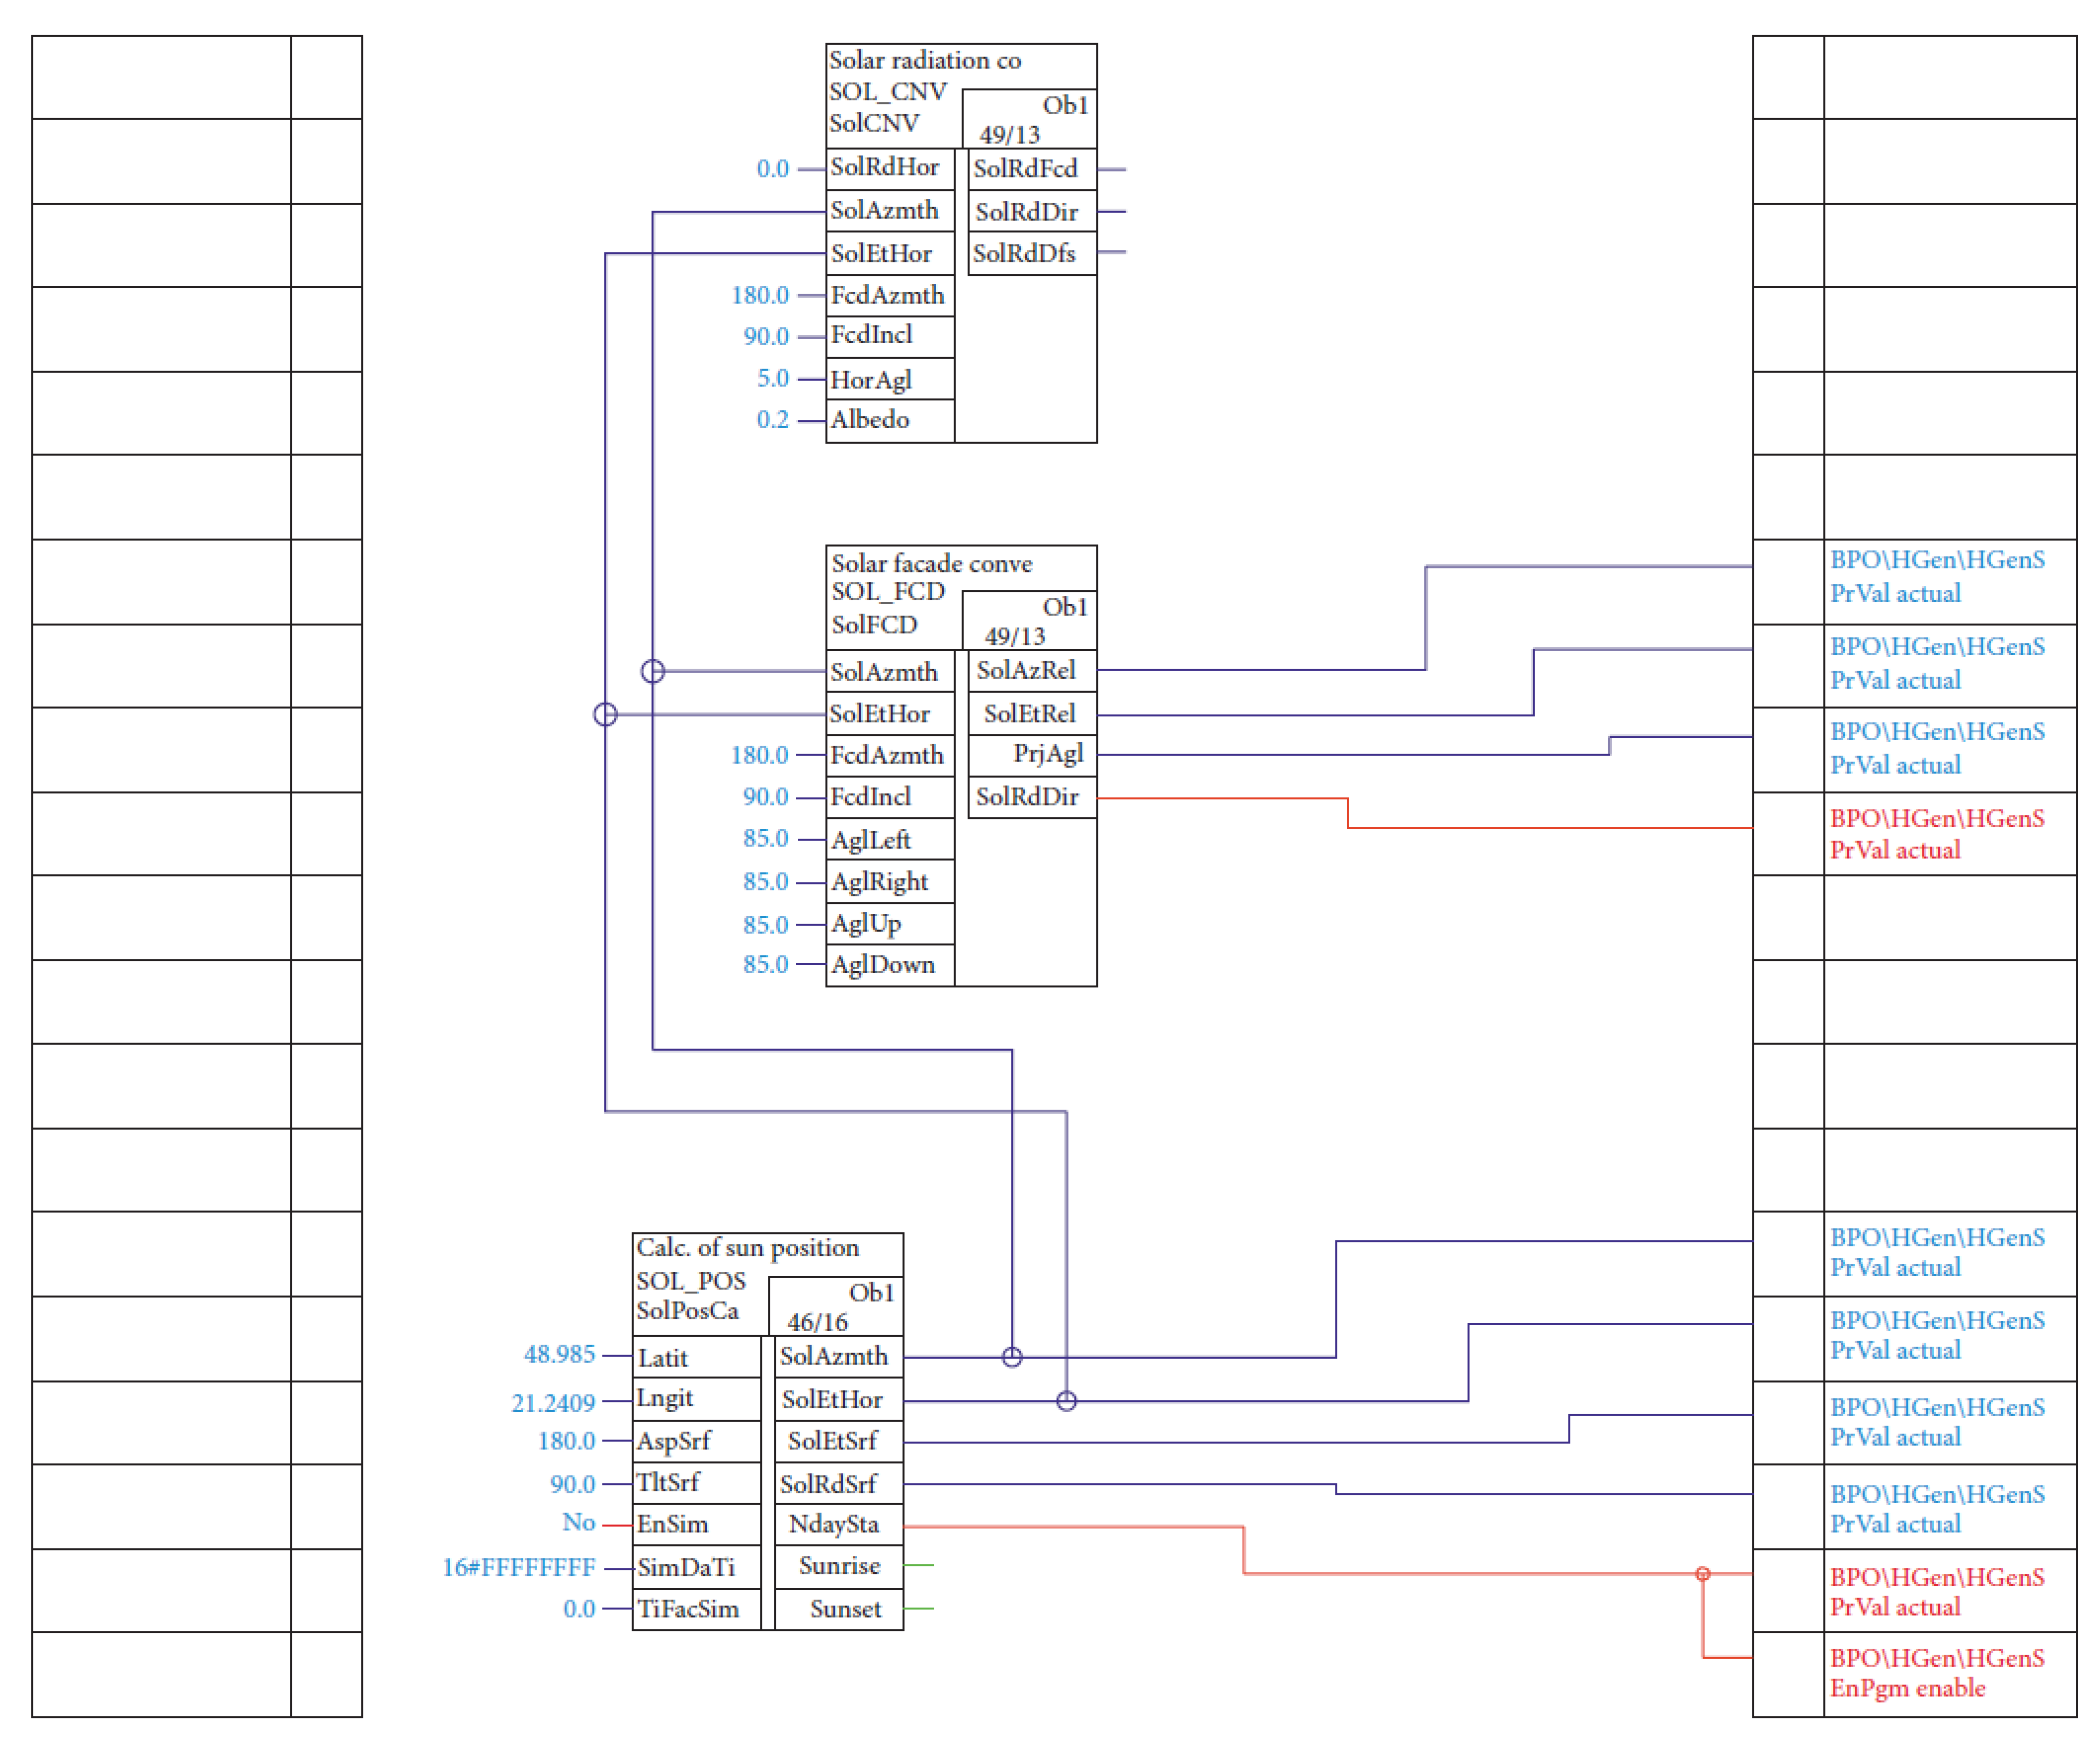Click the Ob1 49/13 tag on SolCNV block
2100x1747 pixels.
1031,119
